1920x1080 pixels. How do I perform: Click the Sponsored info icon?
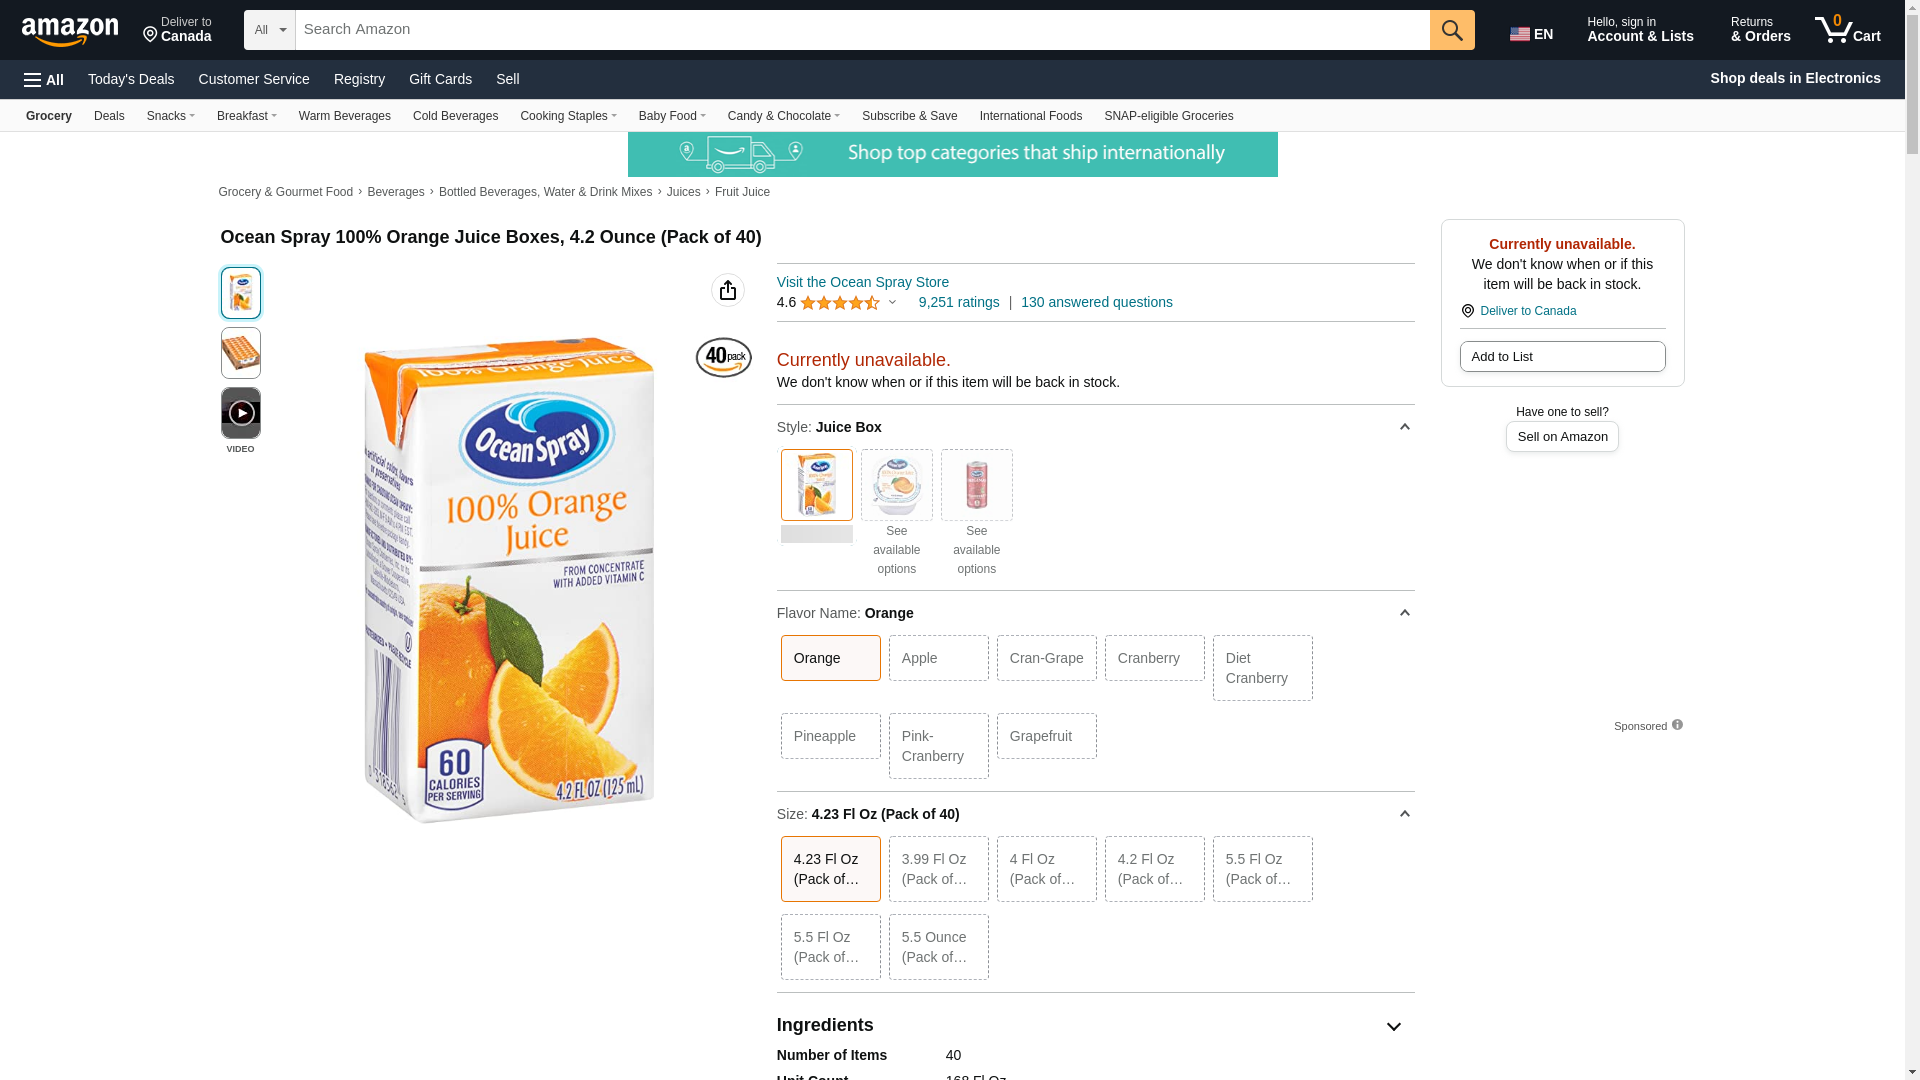pyautogui.click(x=1677, y=725)
